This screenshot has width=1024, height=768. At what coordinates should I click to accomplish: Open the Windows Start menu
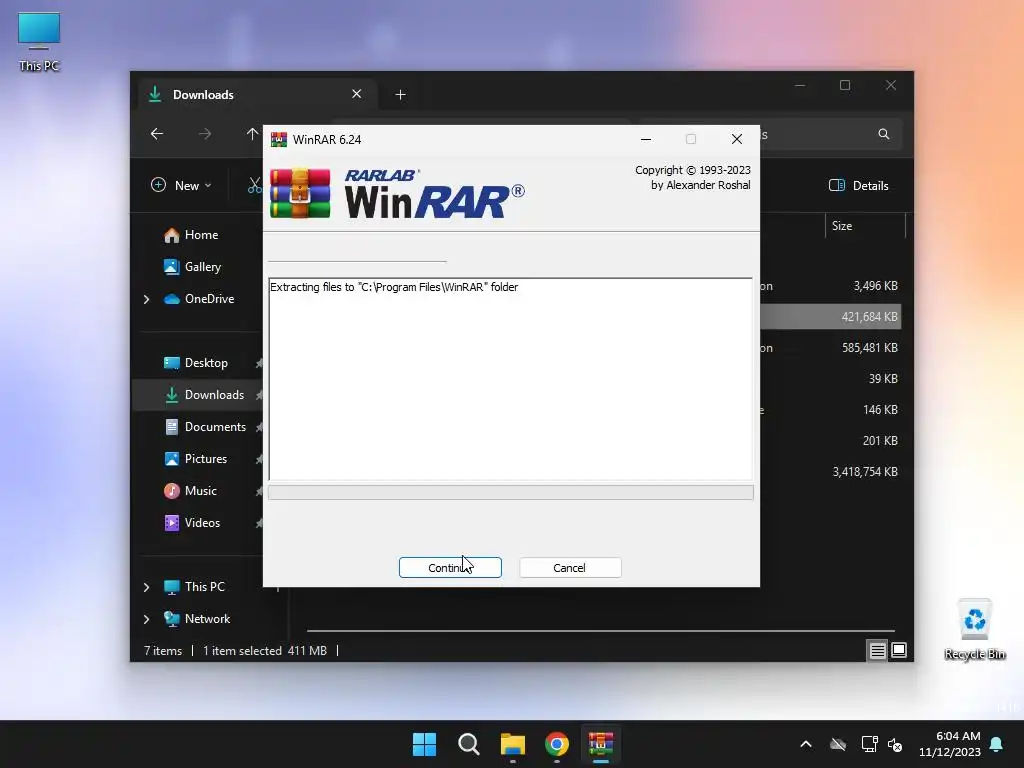(x=424, y=744)
